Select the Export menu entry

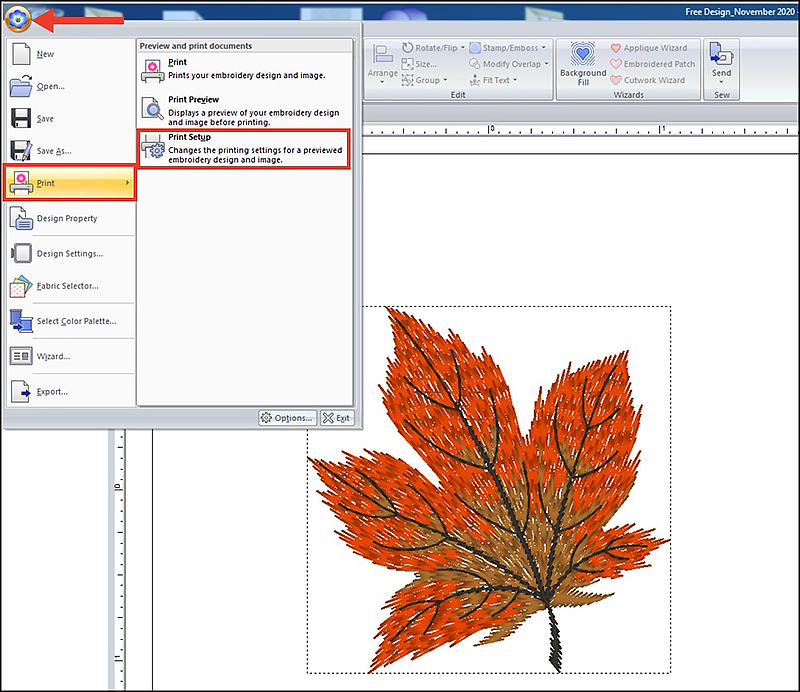(52, 392)
